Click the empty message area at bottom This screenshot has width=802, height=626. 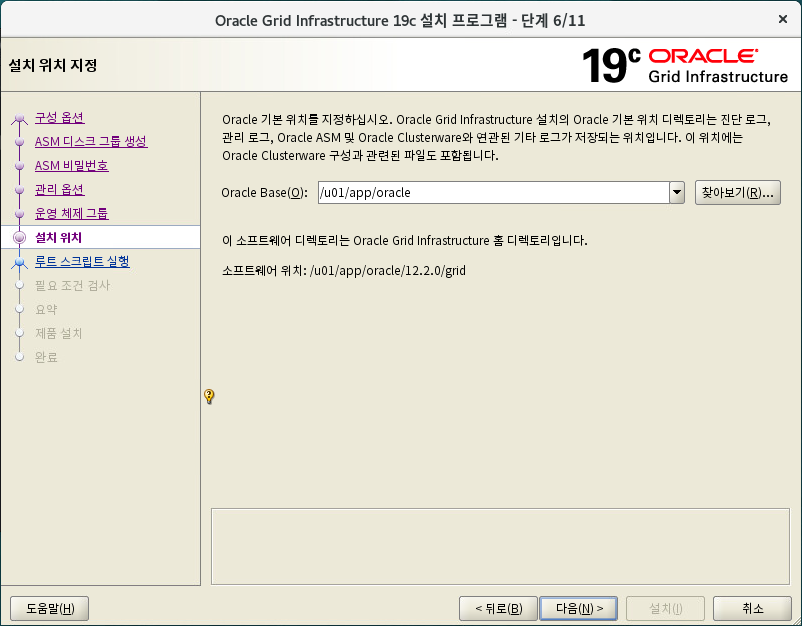click(500, 546)
